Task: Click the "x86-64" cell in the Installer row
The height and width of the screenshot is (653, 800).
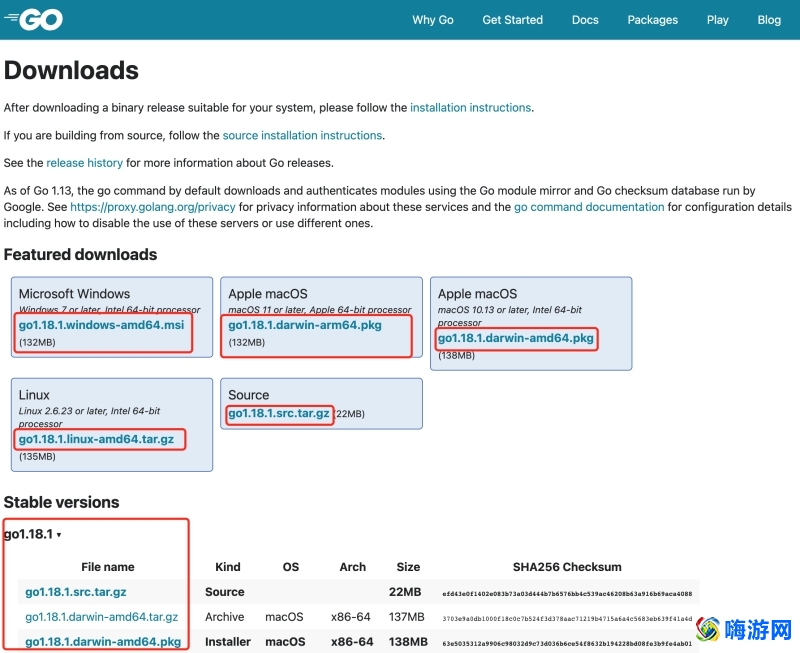Action: 352,642
